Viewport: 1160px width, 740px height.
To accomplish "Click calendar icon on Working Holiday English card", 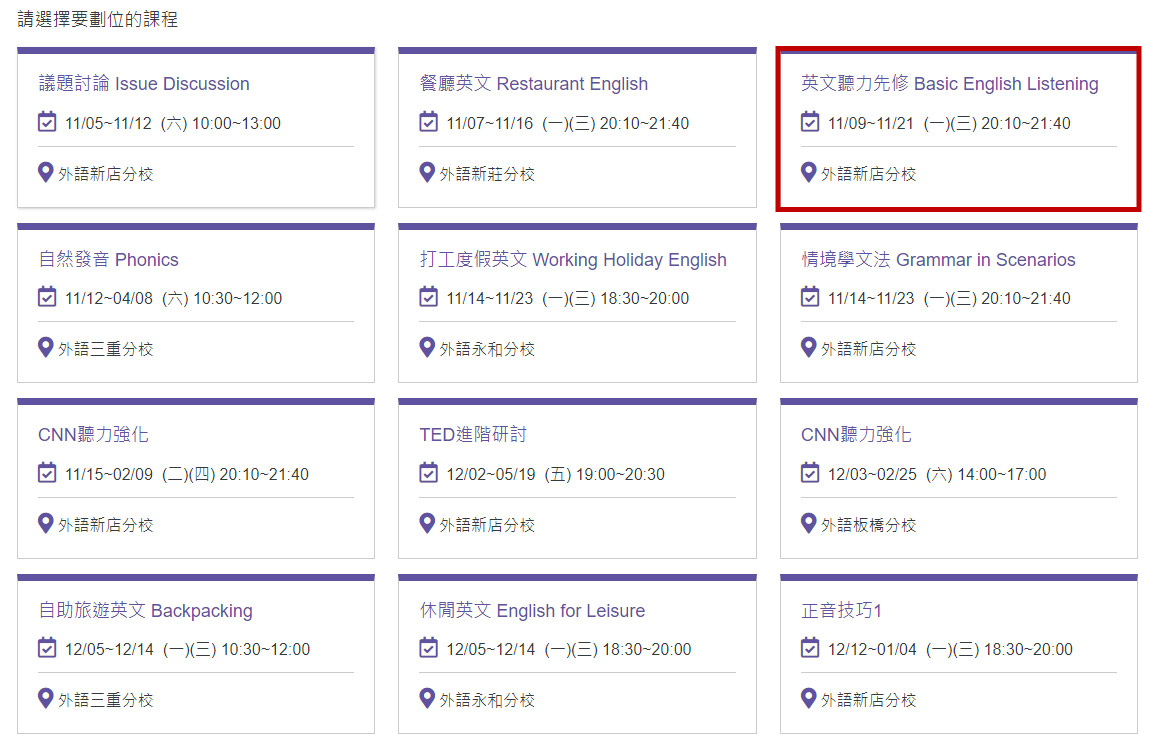I will coord(428,297).
